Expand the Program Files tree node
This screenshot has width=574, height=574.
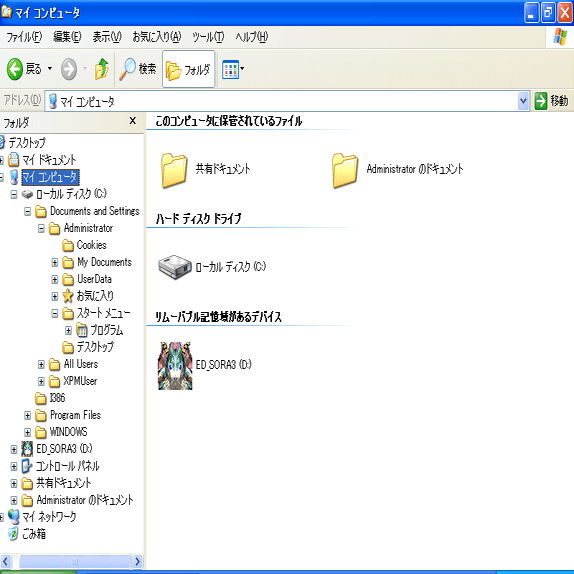pos(27,415)
